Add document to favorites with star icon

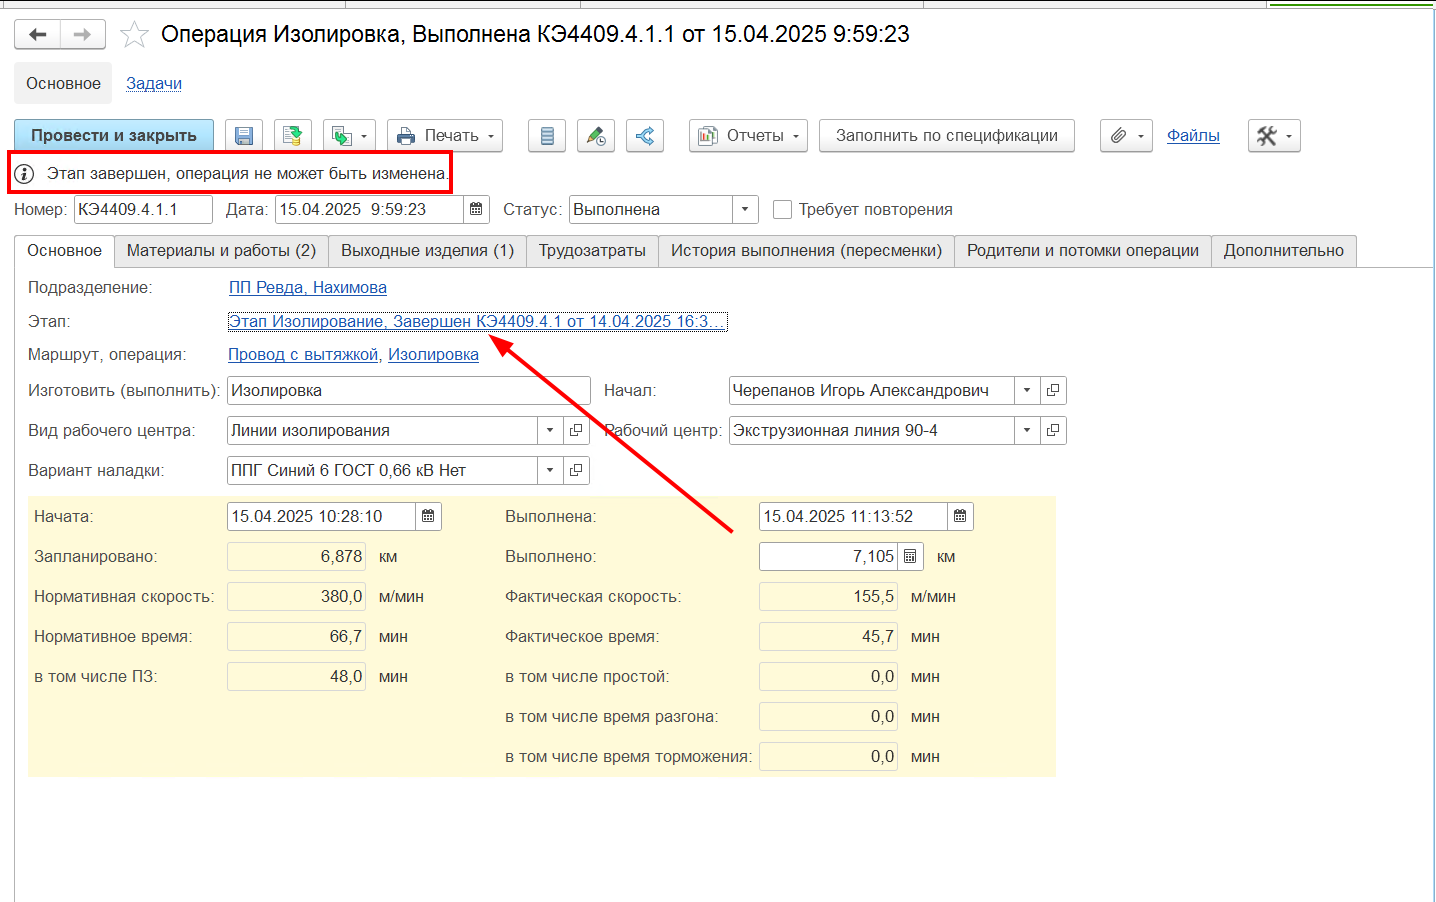click(x=134, y=35)
